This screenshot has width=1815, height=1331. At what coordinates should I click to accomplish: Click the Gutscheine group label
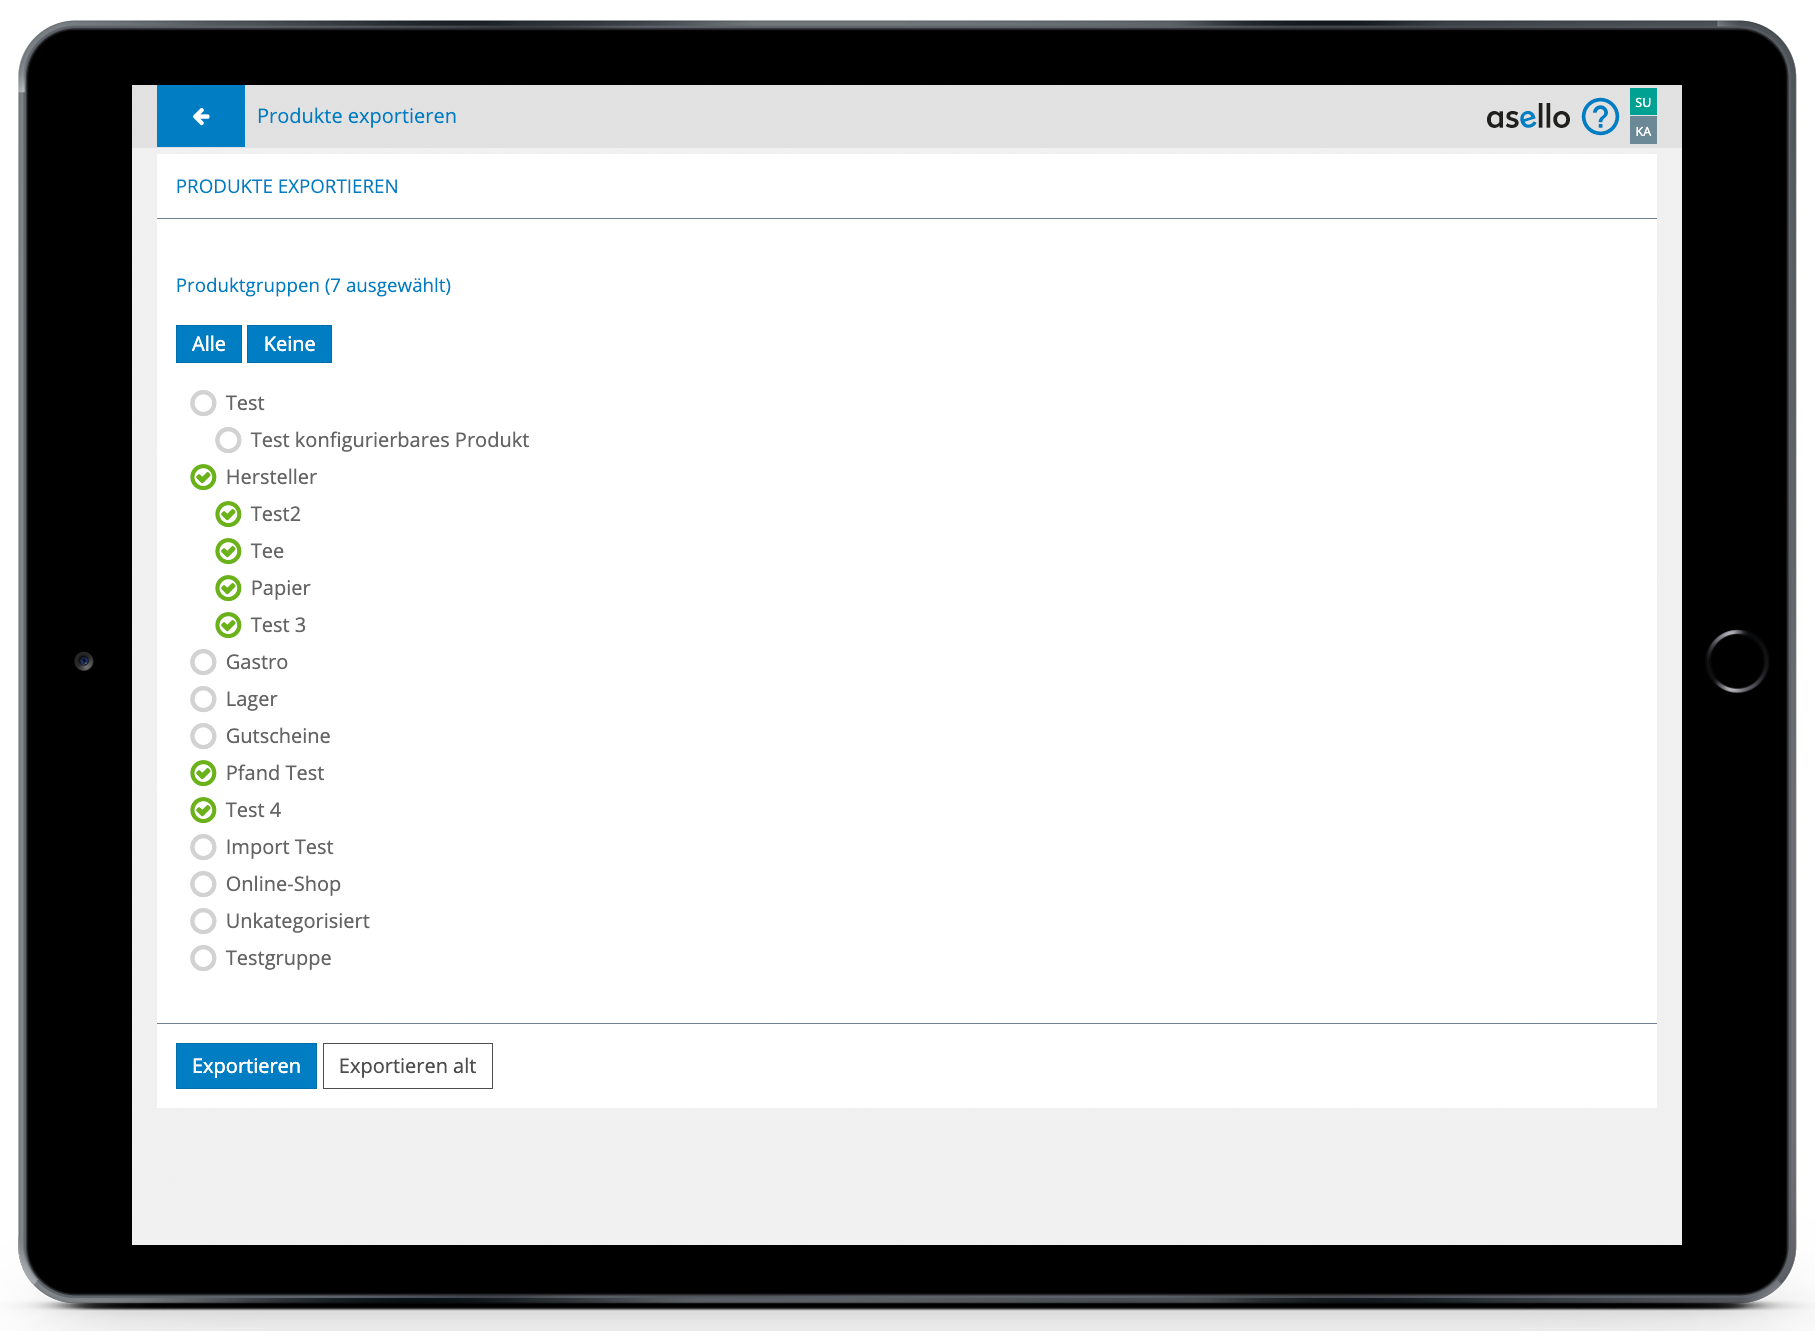coord(278,736)
